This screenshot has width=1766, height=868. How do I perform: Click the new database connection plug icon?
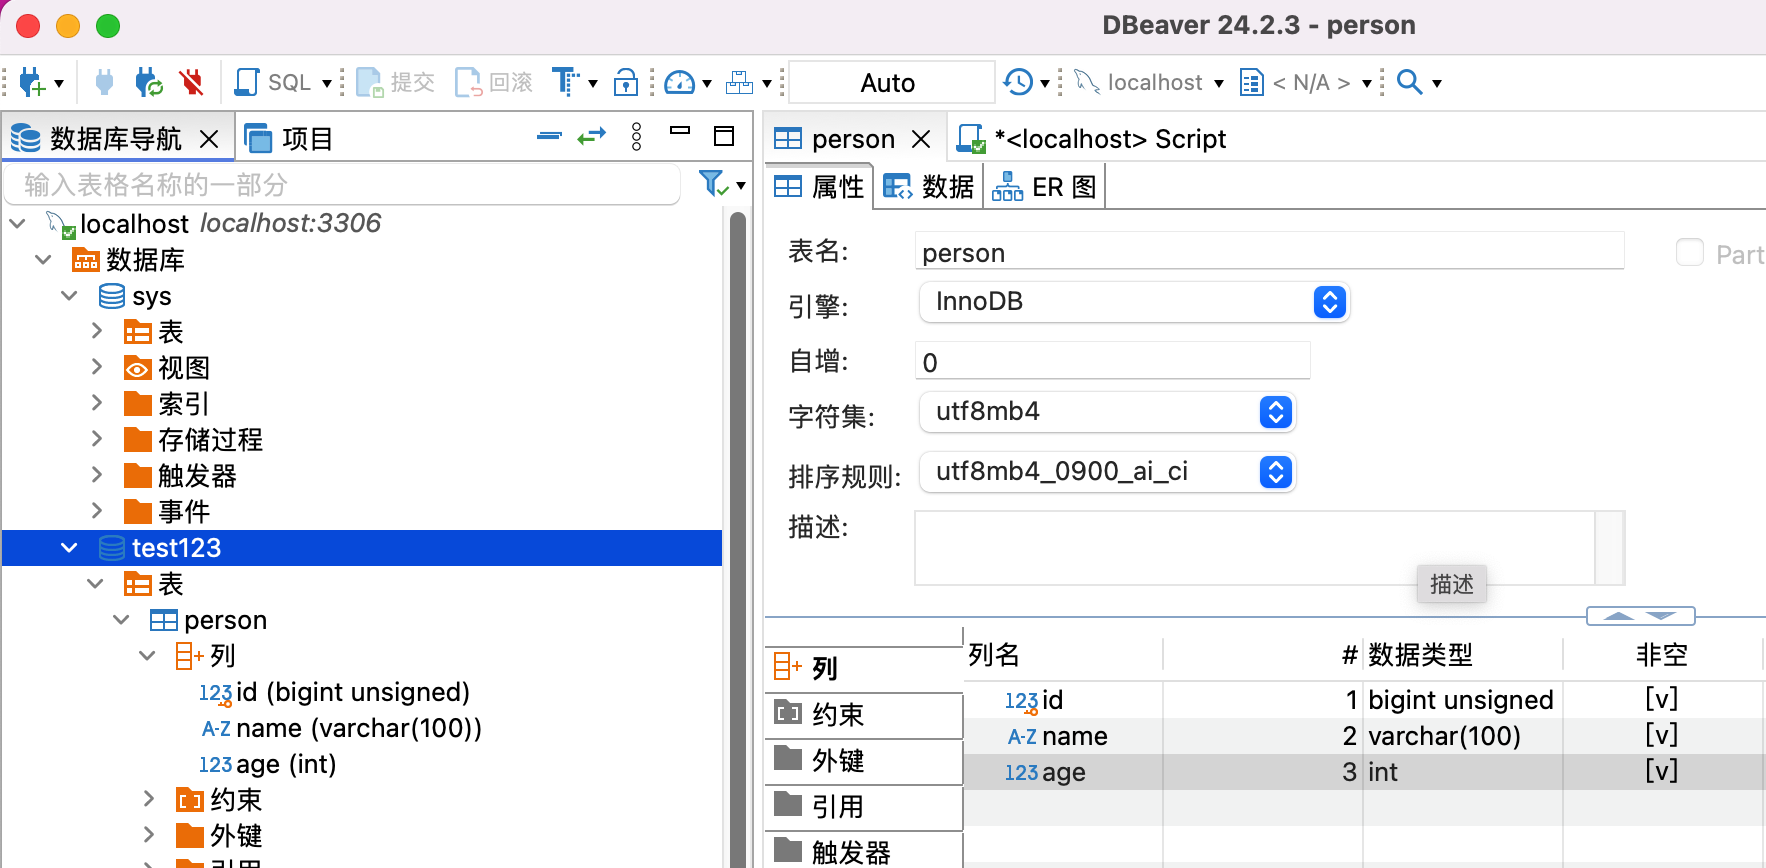click(33, 82)
